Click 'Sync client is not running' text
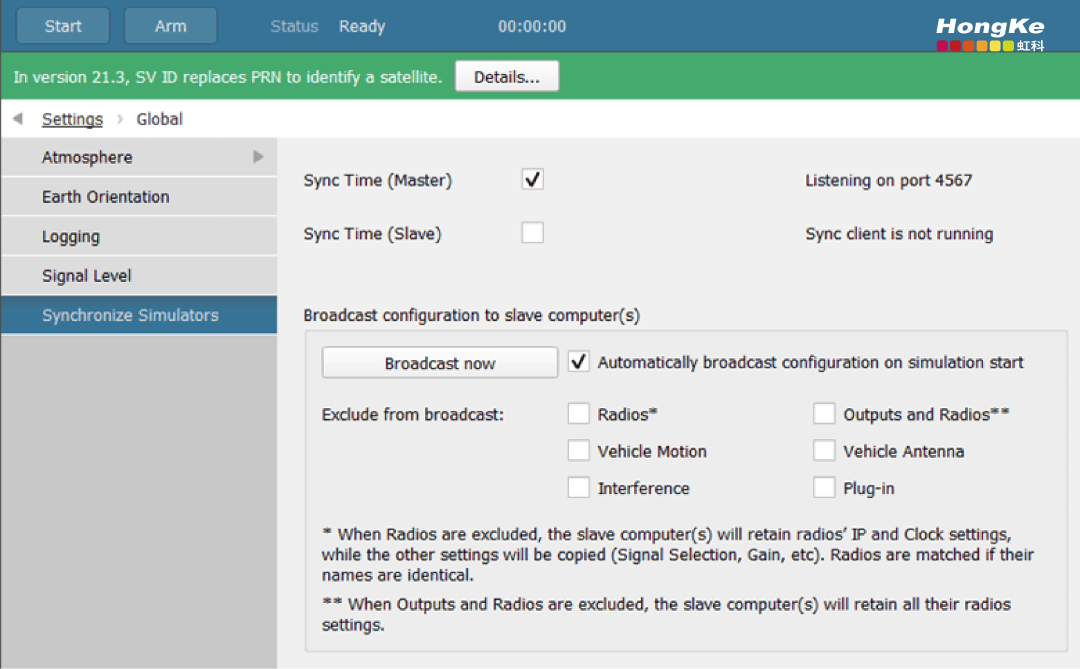Viewport: 1080px width, 669px height. pos(899,234)
